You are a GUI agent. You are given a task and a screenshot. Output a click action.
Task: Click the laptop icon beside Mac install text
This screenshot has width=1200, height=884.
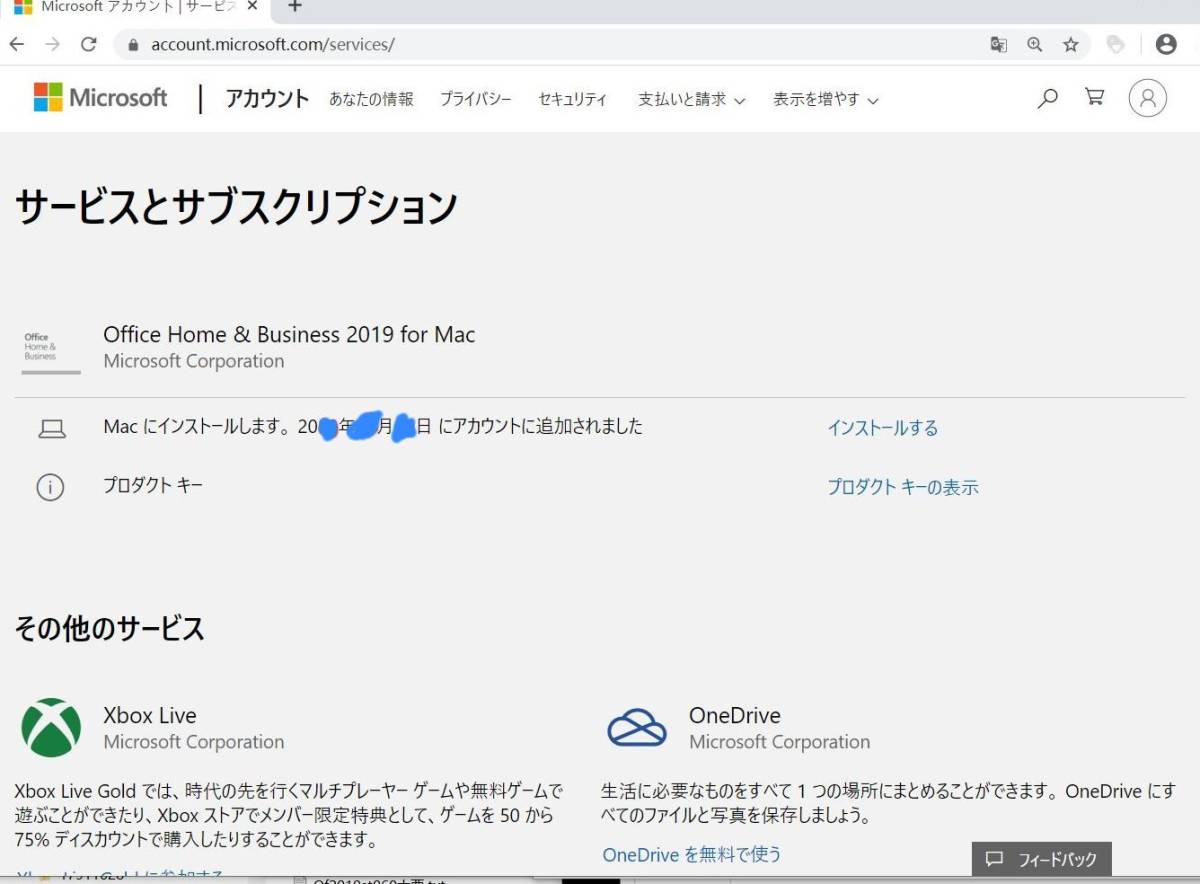click(x=52, y=429)
